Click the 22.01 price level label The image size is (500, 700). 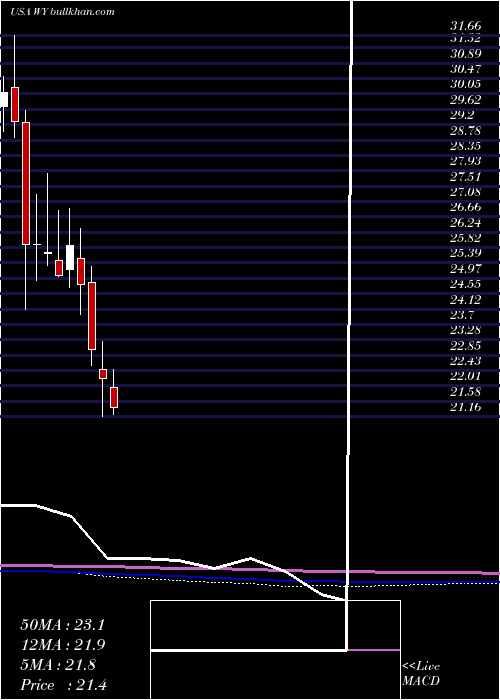click(x=465, y=376)
